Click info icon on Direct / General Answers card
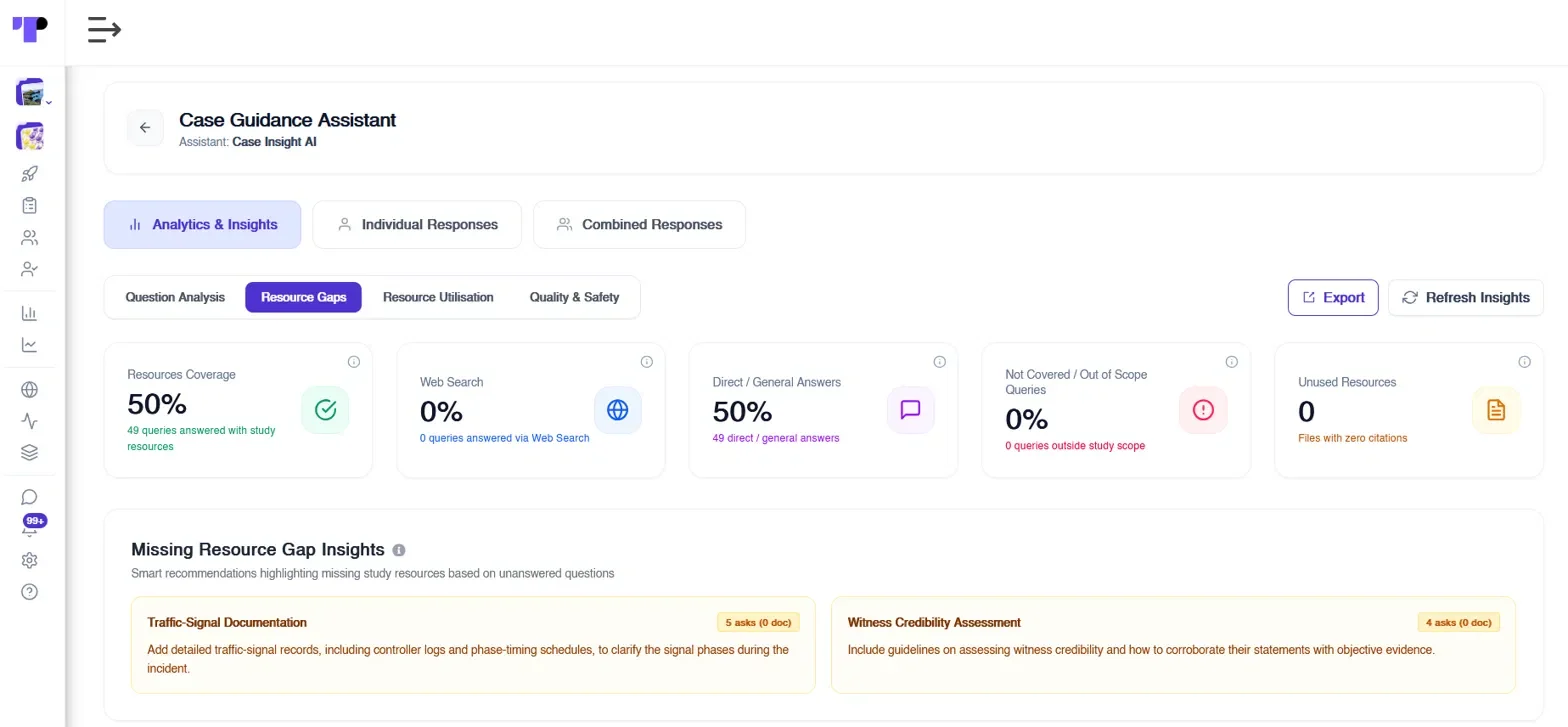 click(939, 362)
